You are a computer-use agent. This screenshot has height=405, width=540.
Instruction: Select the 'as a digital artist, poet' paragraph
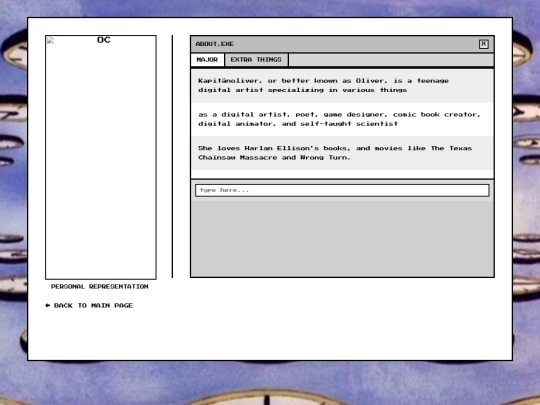[x=342, y=119]
